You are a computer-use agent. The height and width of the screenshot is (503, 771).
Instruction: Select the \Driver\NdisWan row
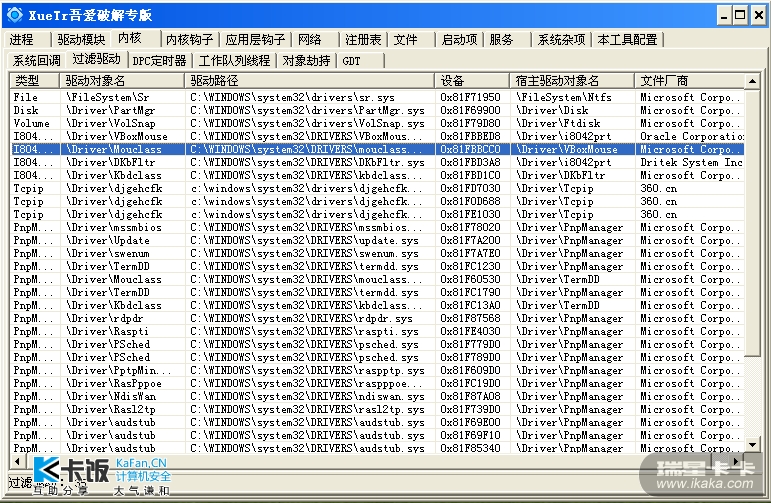[377, 396]
